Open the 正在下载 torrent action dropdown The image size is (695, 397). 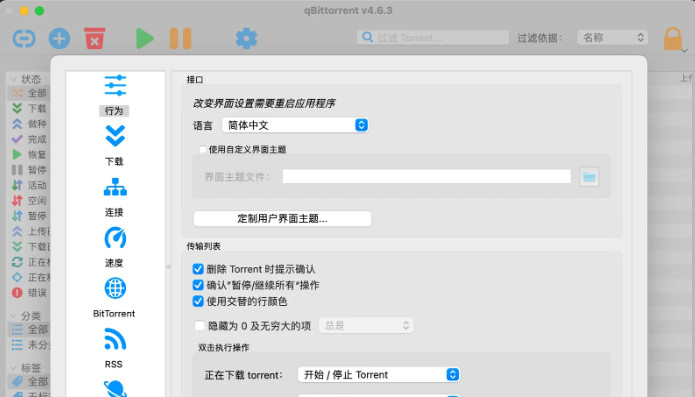coord(379,375)
